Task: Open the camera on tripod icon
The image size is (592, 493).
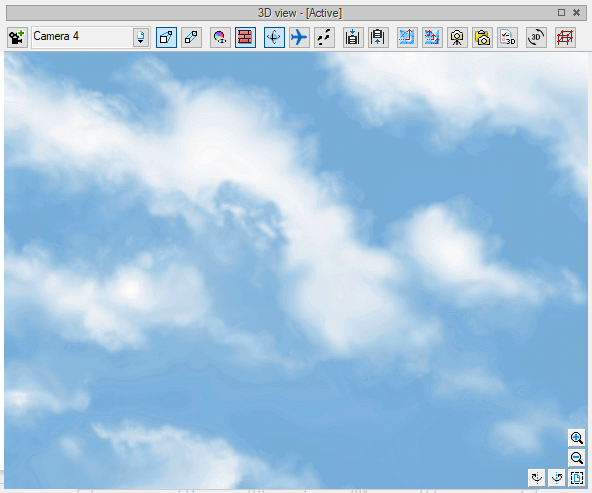Action: 457,37
